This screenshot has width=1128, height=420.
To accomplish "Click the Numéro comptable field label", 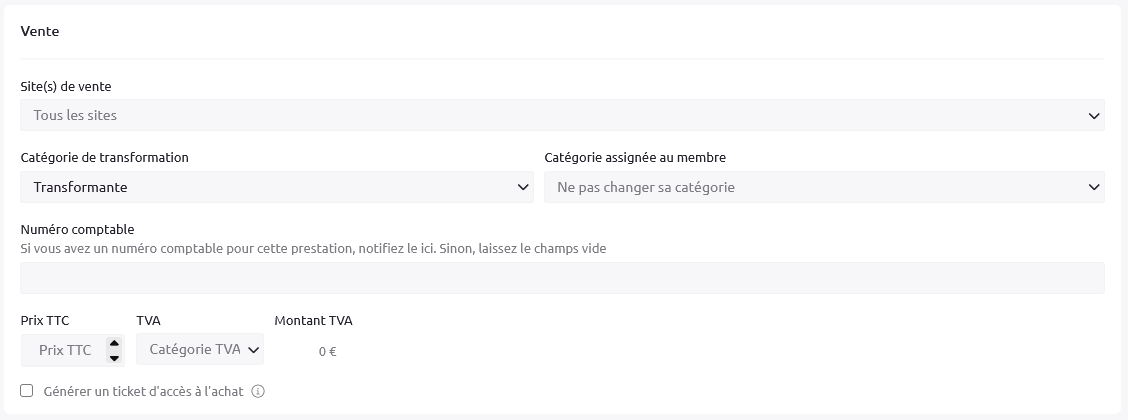I will click(x=77, y=229).
